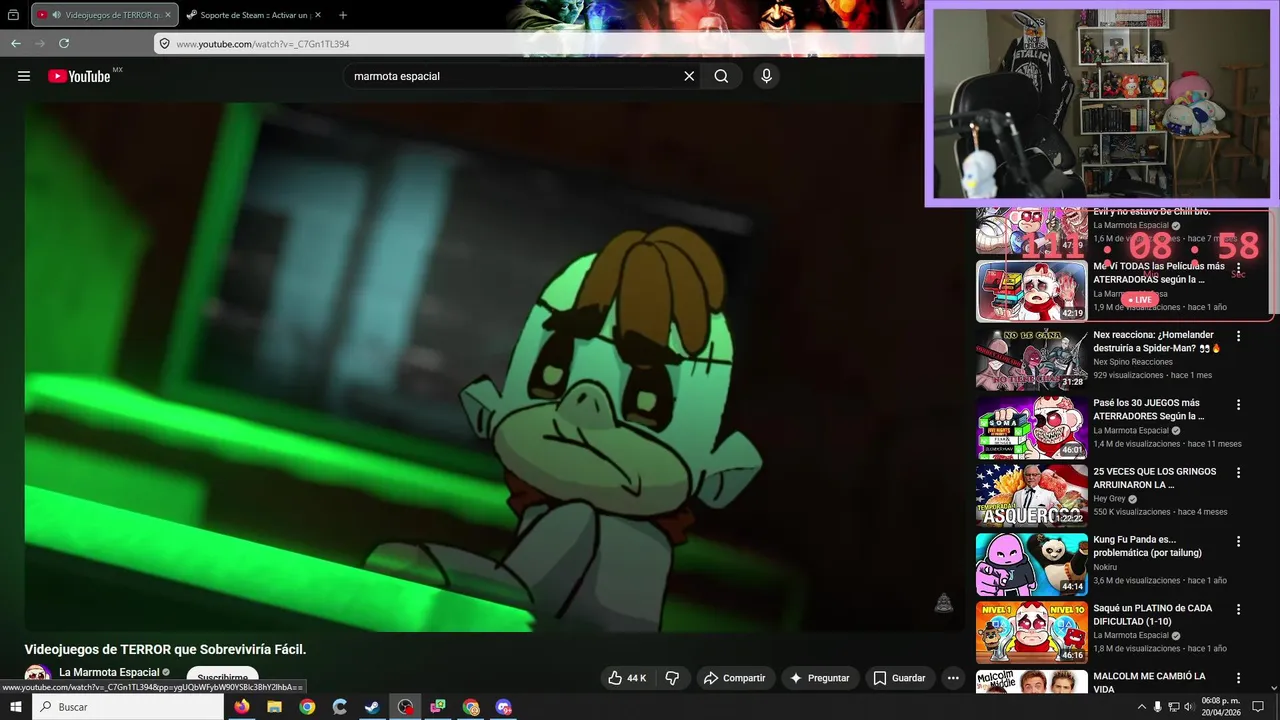Open Kung Fu Panda es problemática title
The image size is (1280, 720).
click(1147, 546)
